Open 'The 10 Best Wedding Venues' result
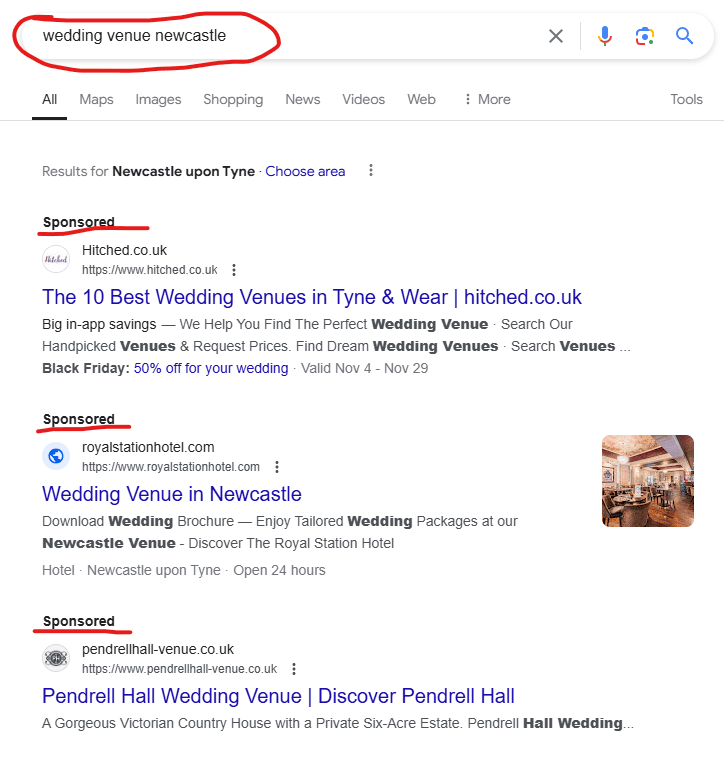Screen dimensions: 724x758 [x=311, y=297]
